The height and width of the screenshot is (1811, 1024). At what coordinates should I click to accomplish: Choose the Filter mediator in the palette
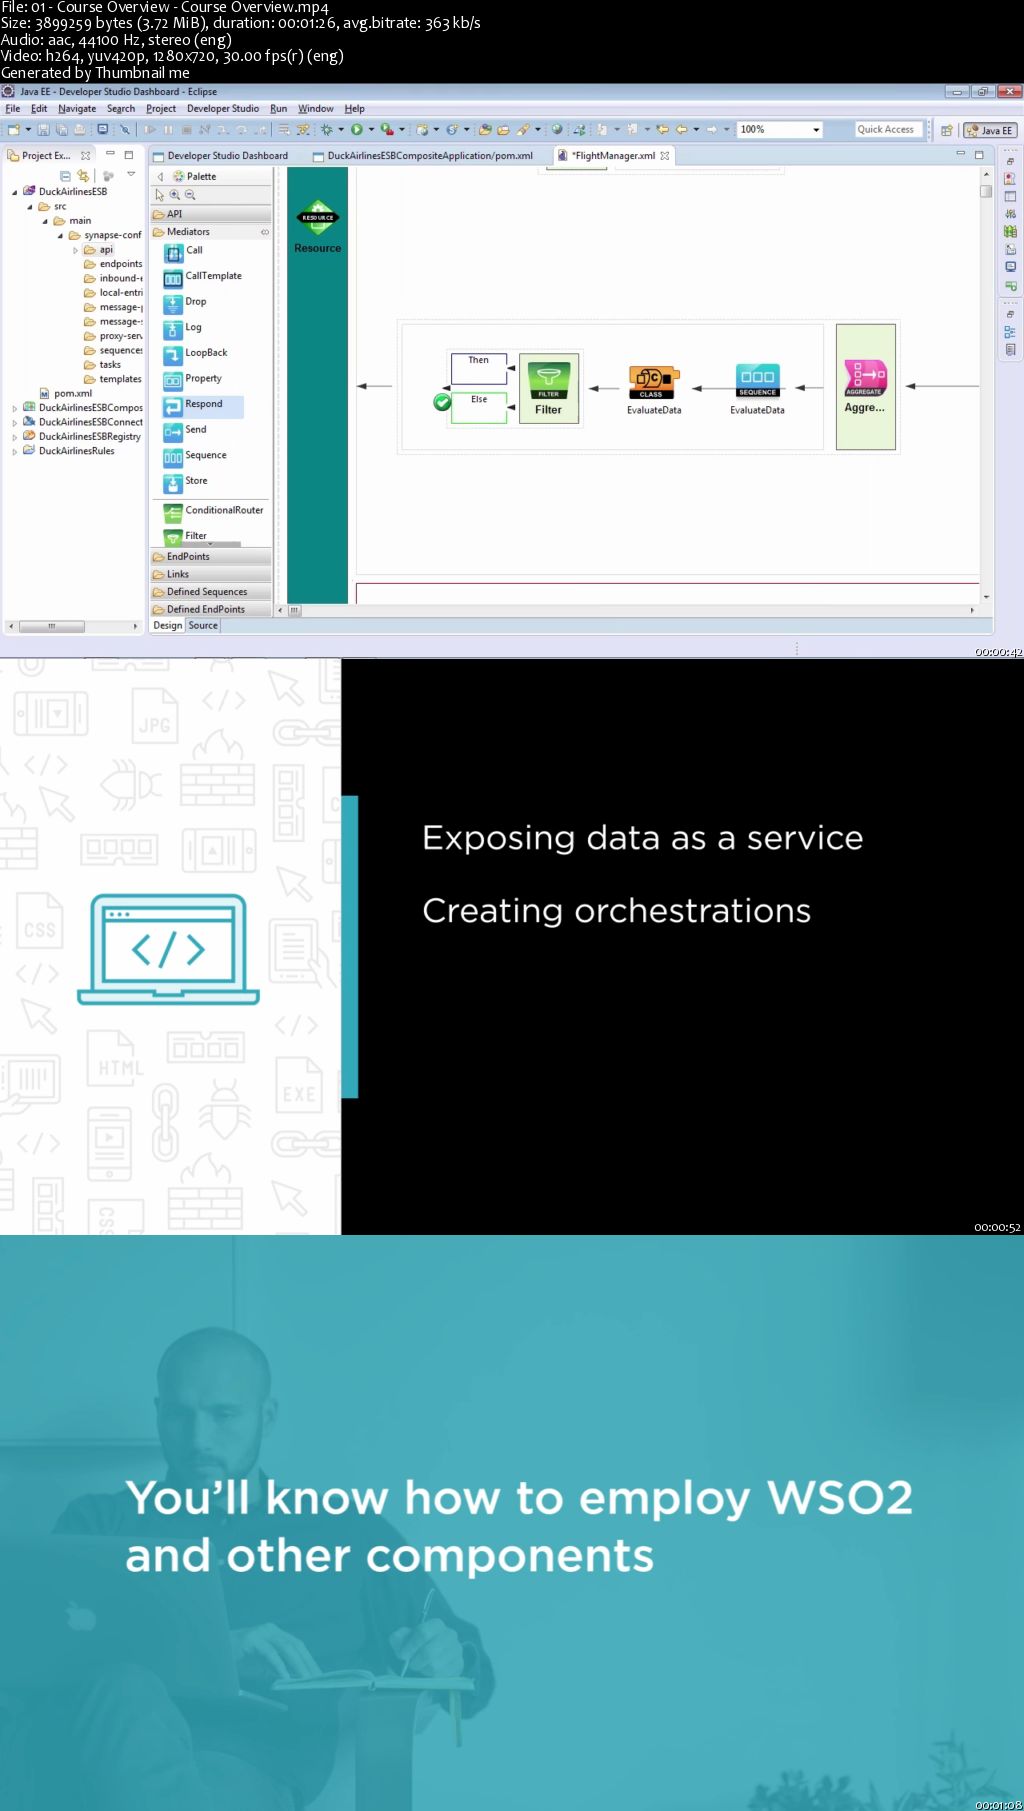click(186, 536)
